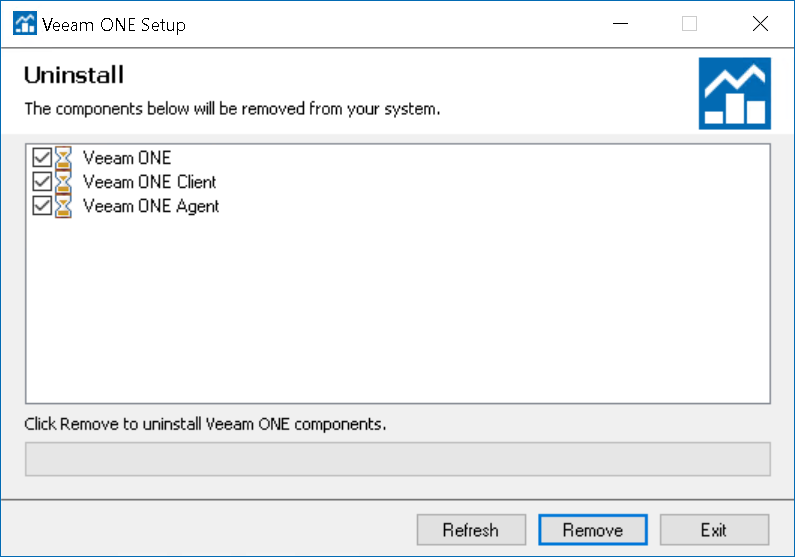795x557 pixels.
Task: Click the Exit button
Action: pyautogui.click(x=714, y=530)
